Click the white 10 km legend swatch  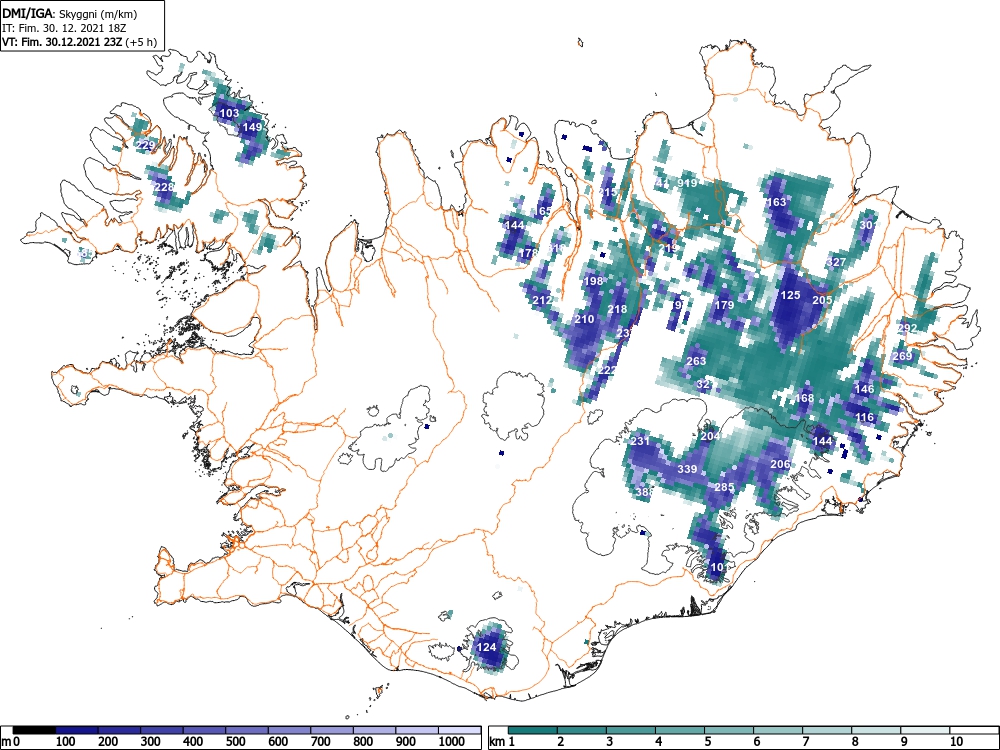coord(974,730)
